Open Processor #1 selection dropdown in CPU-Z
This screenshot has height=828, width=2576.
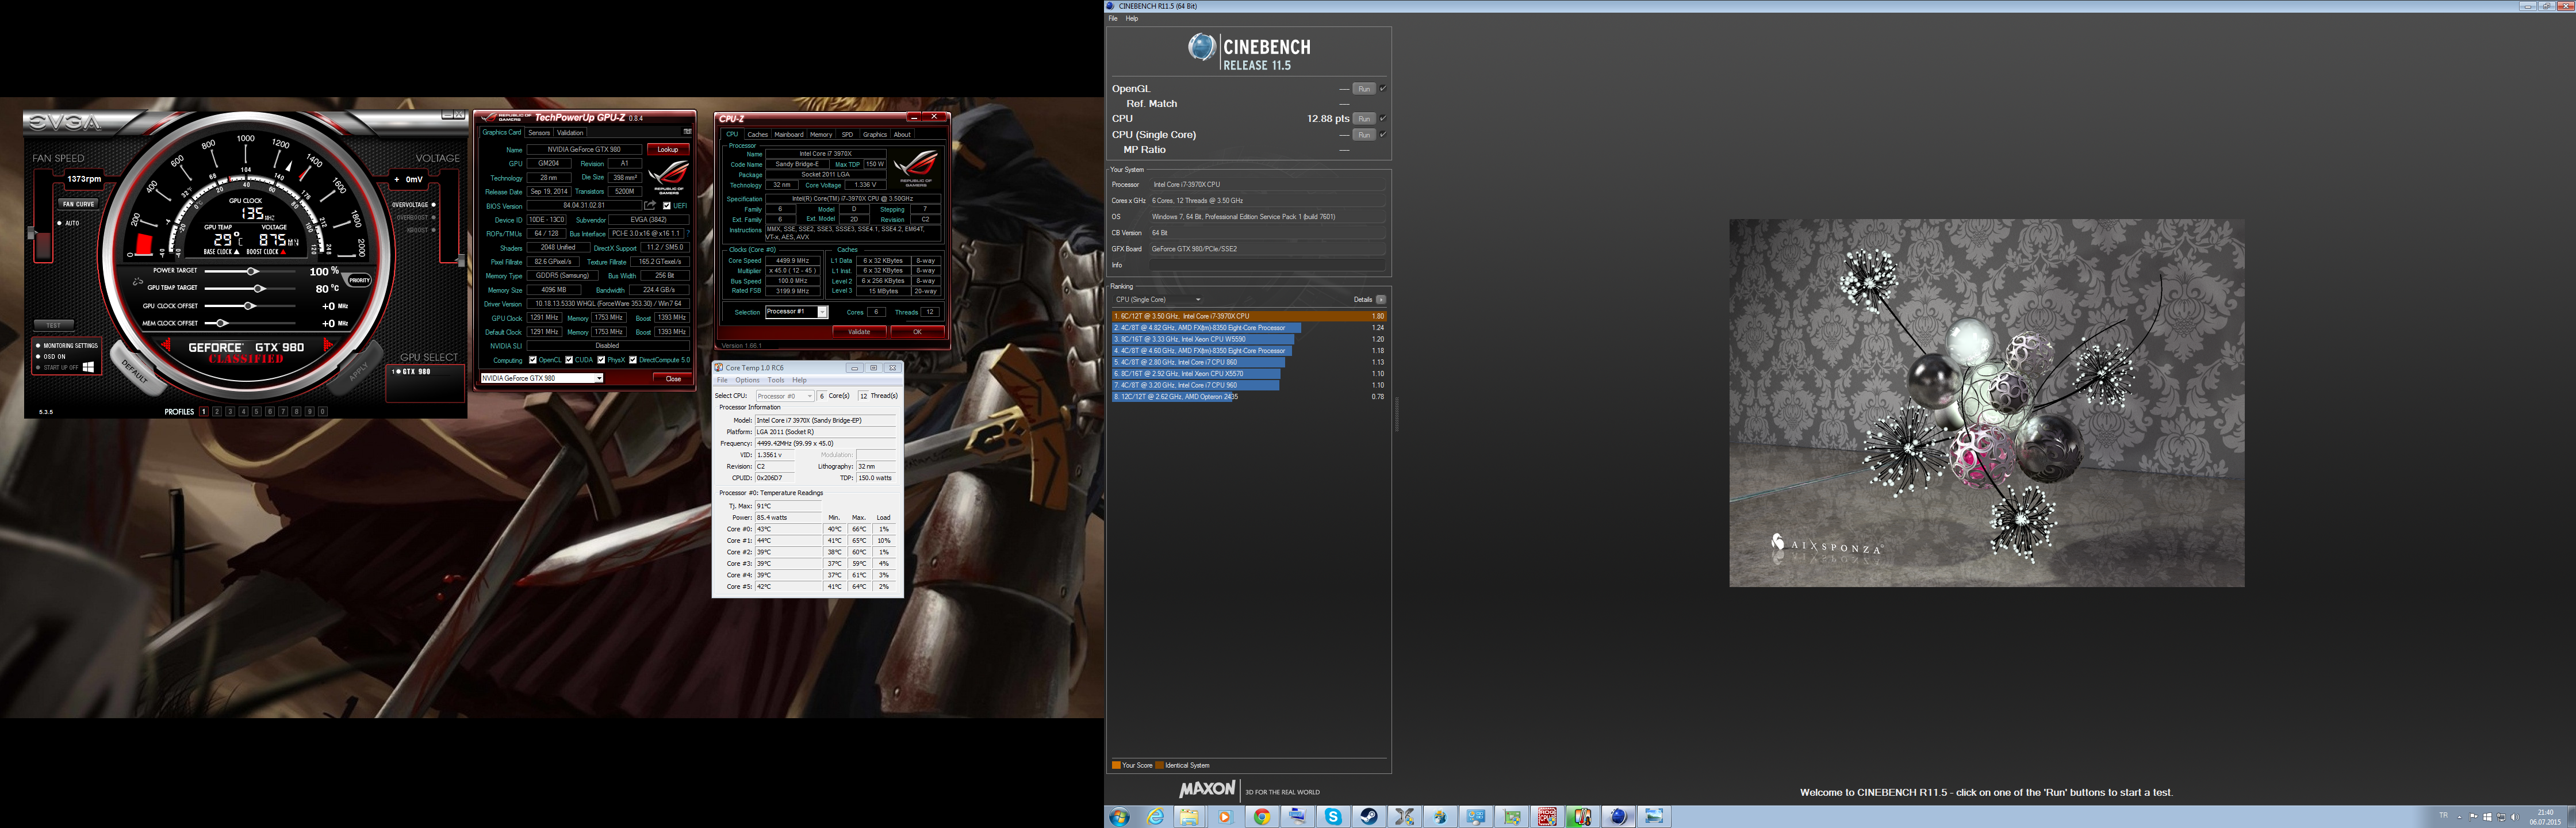click(x=797, y=312)
